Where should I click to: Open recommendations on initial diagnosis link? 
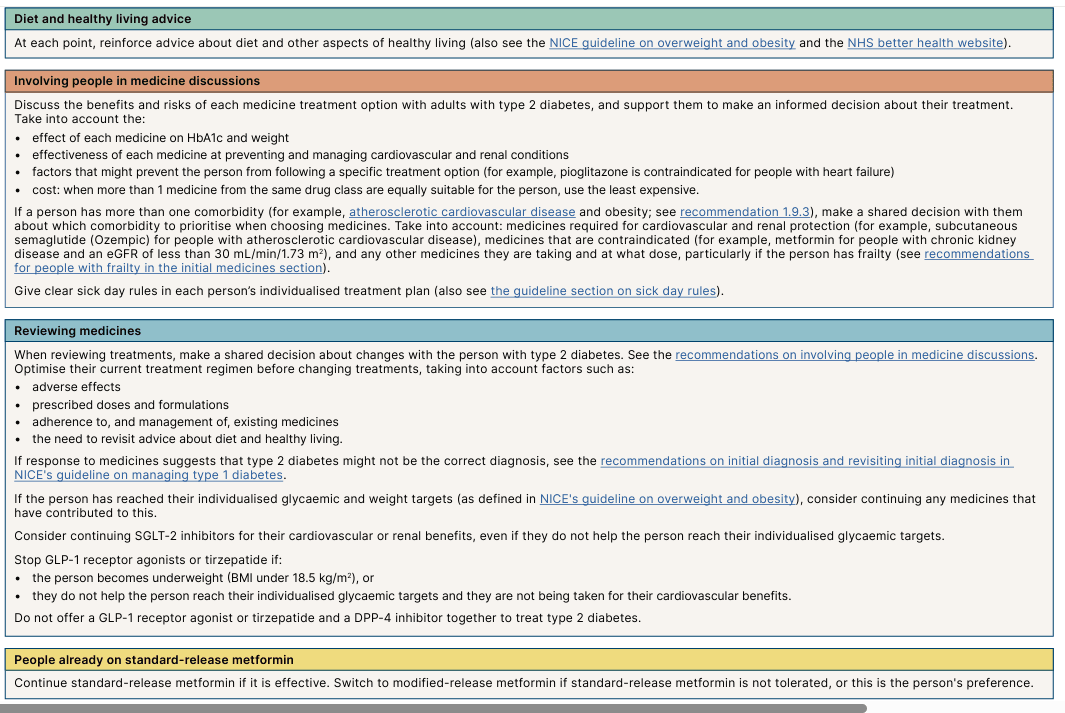805,461
